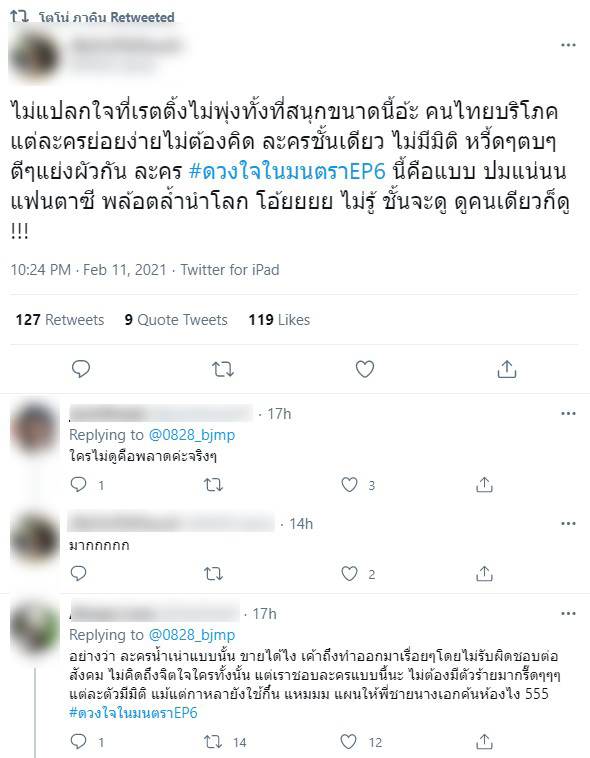Like the 17h reply with 3 likes

tap(349, 484)
